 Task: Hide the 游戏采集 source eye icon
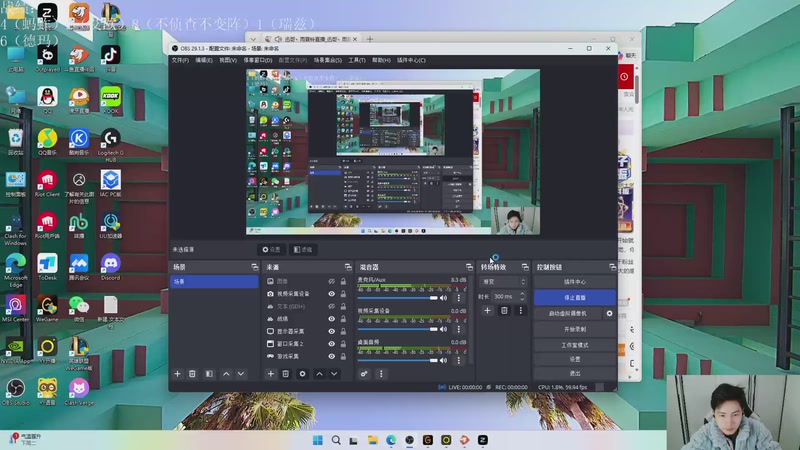(332, 356)
